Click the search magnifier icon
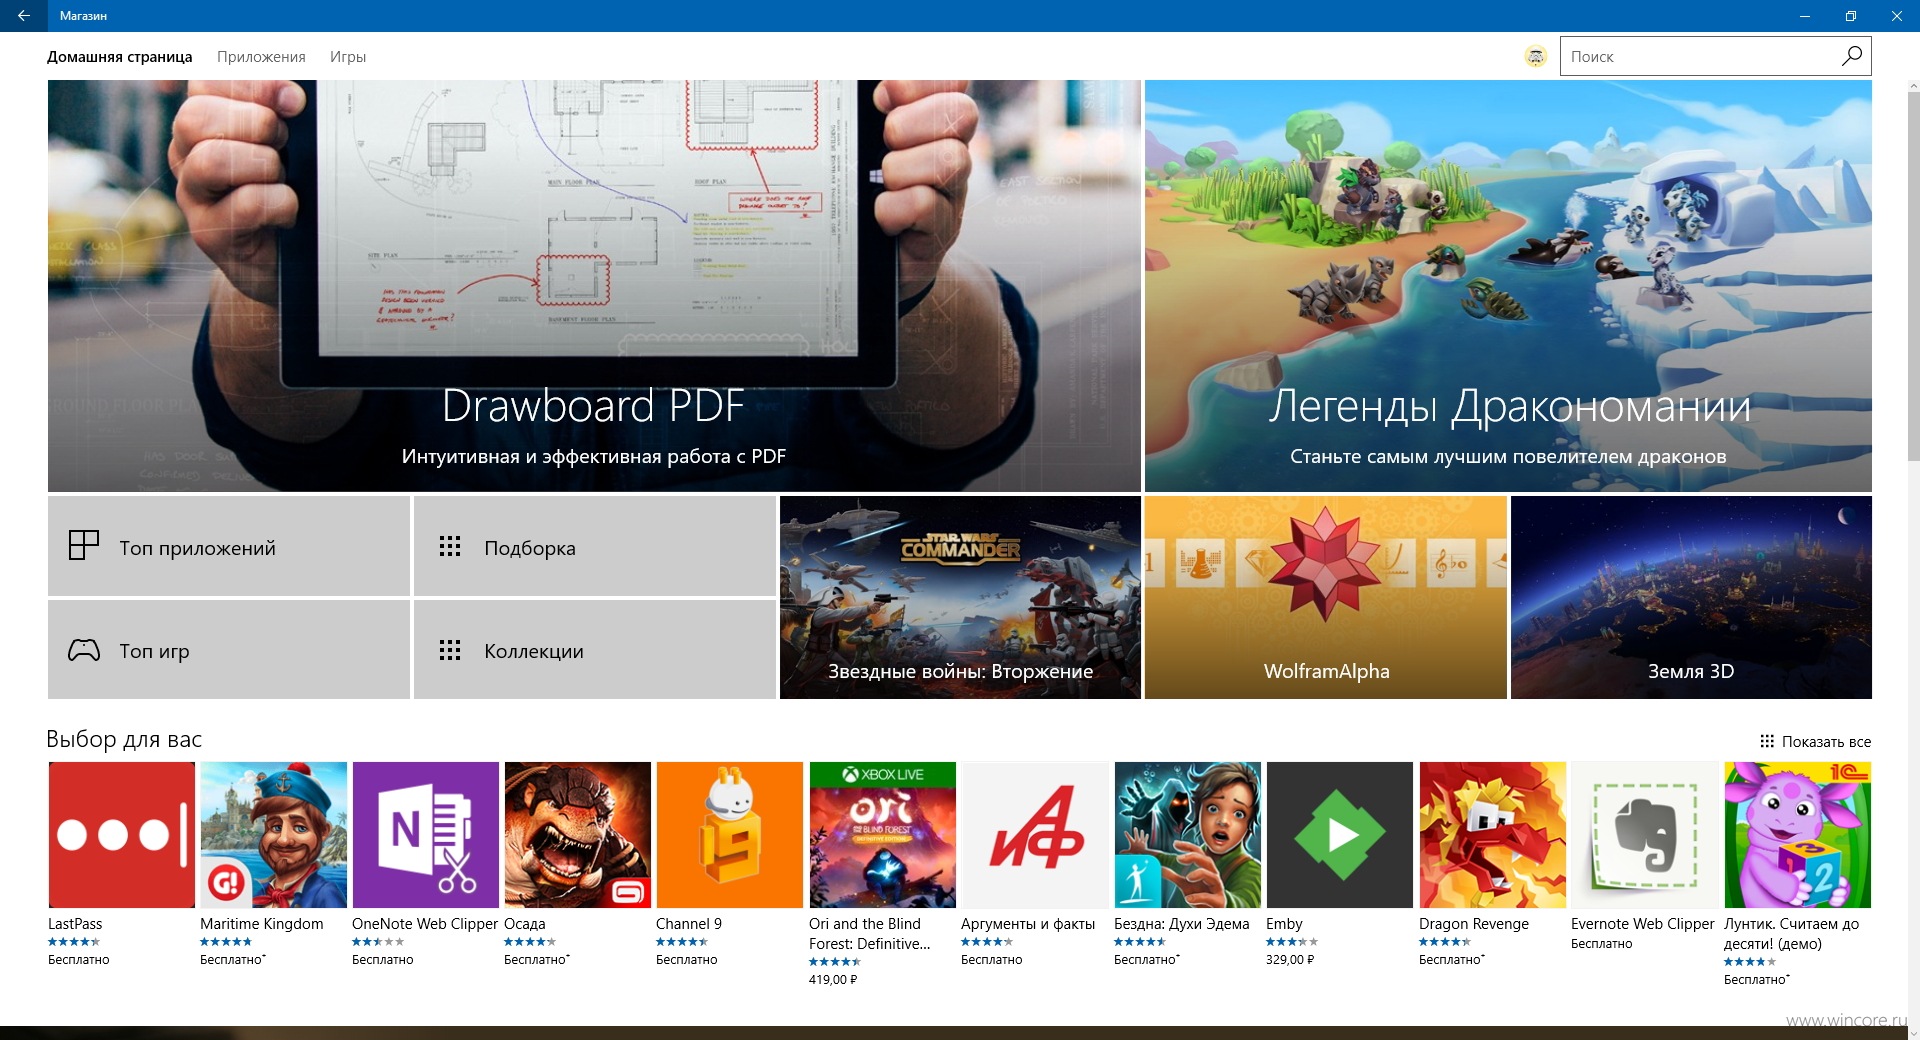This screenshot has width=1920, height=1040. pos(1852,56)
